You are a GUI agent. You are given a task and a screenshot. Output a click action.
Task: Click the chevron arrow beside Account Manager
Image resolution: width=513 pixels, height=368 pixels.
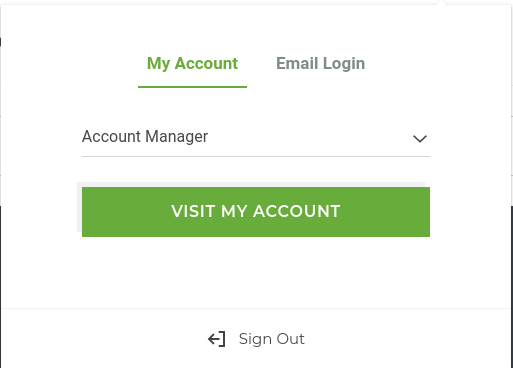420,138
